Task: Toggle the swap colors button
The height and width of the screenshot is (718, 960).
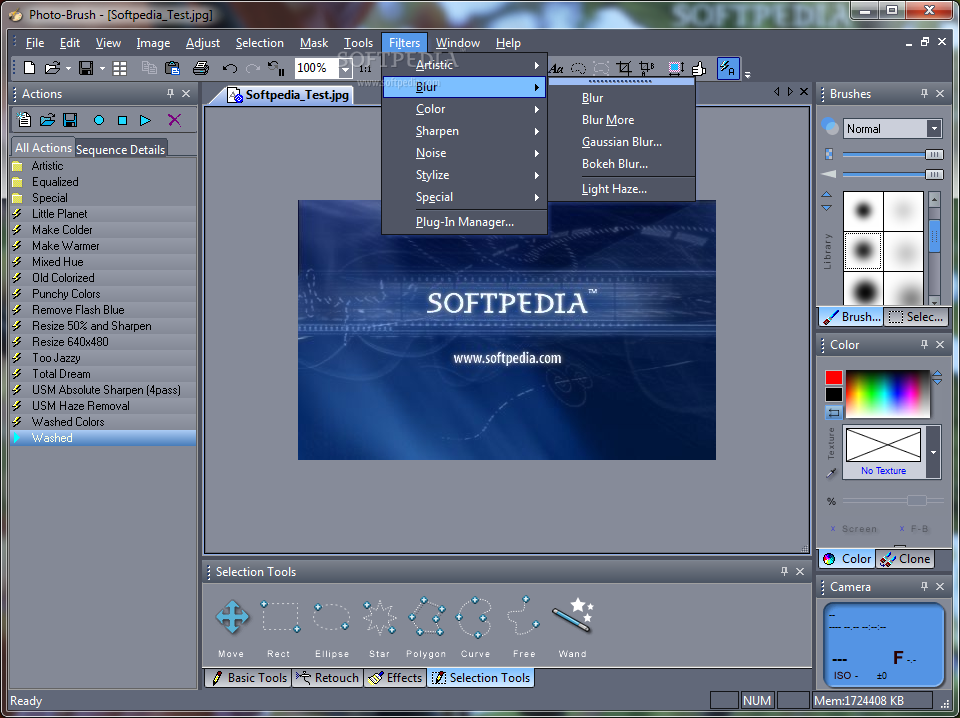Action: tap(833, 412)
